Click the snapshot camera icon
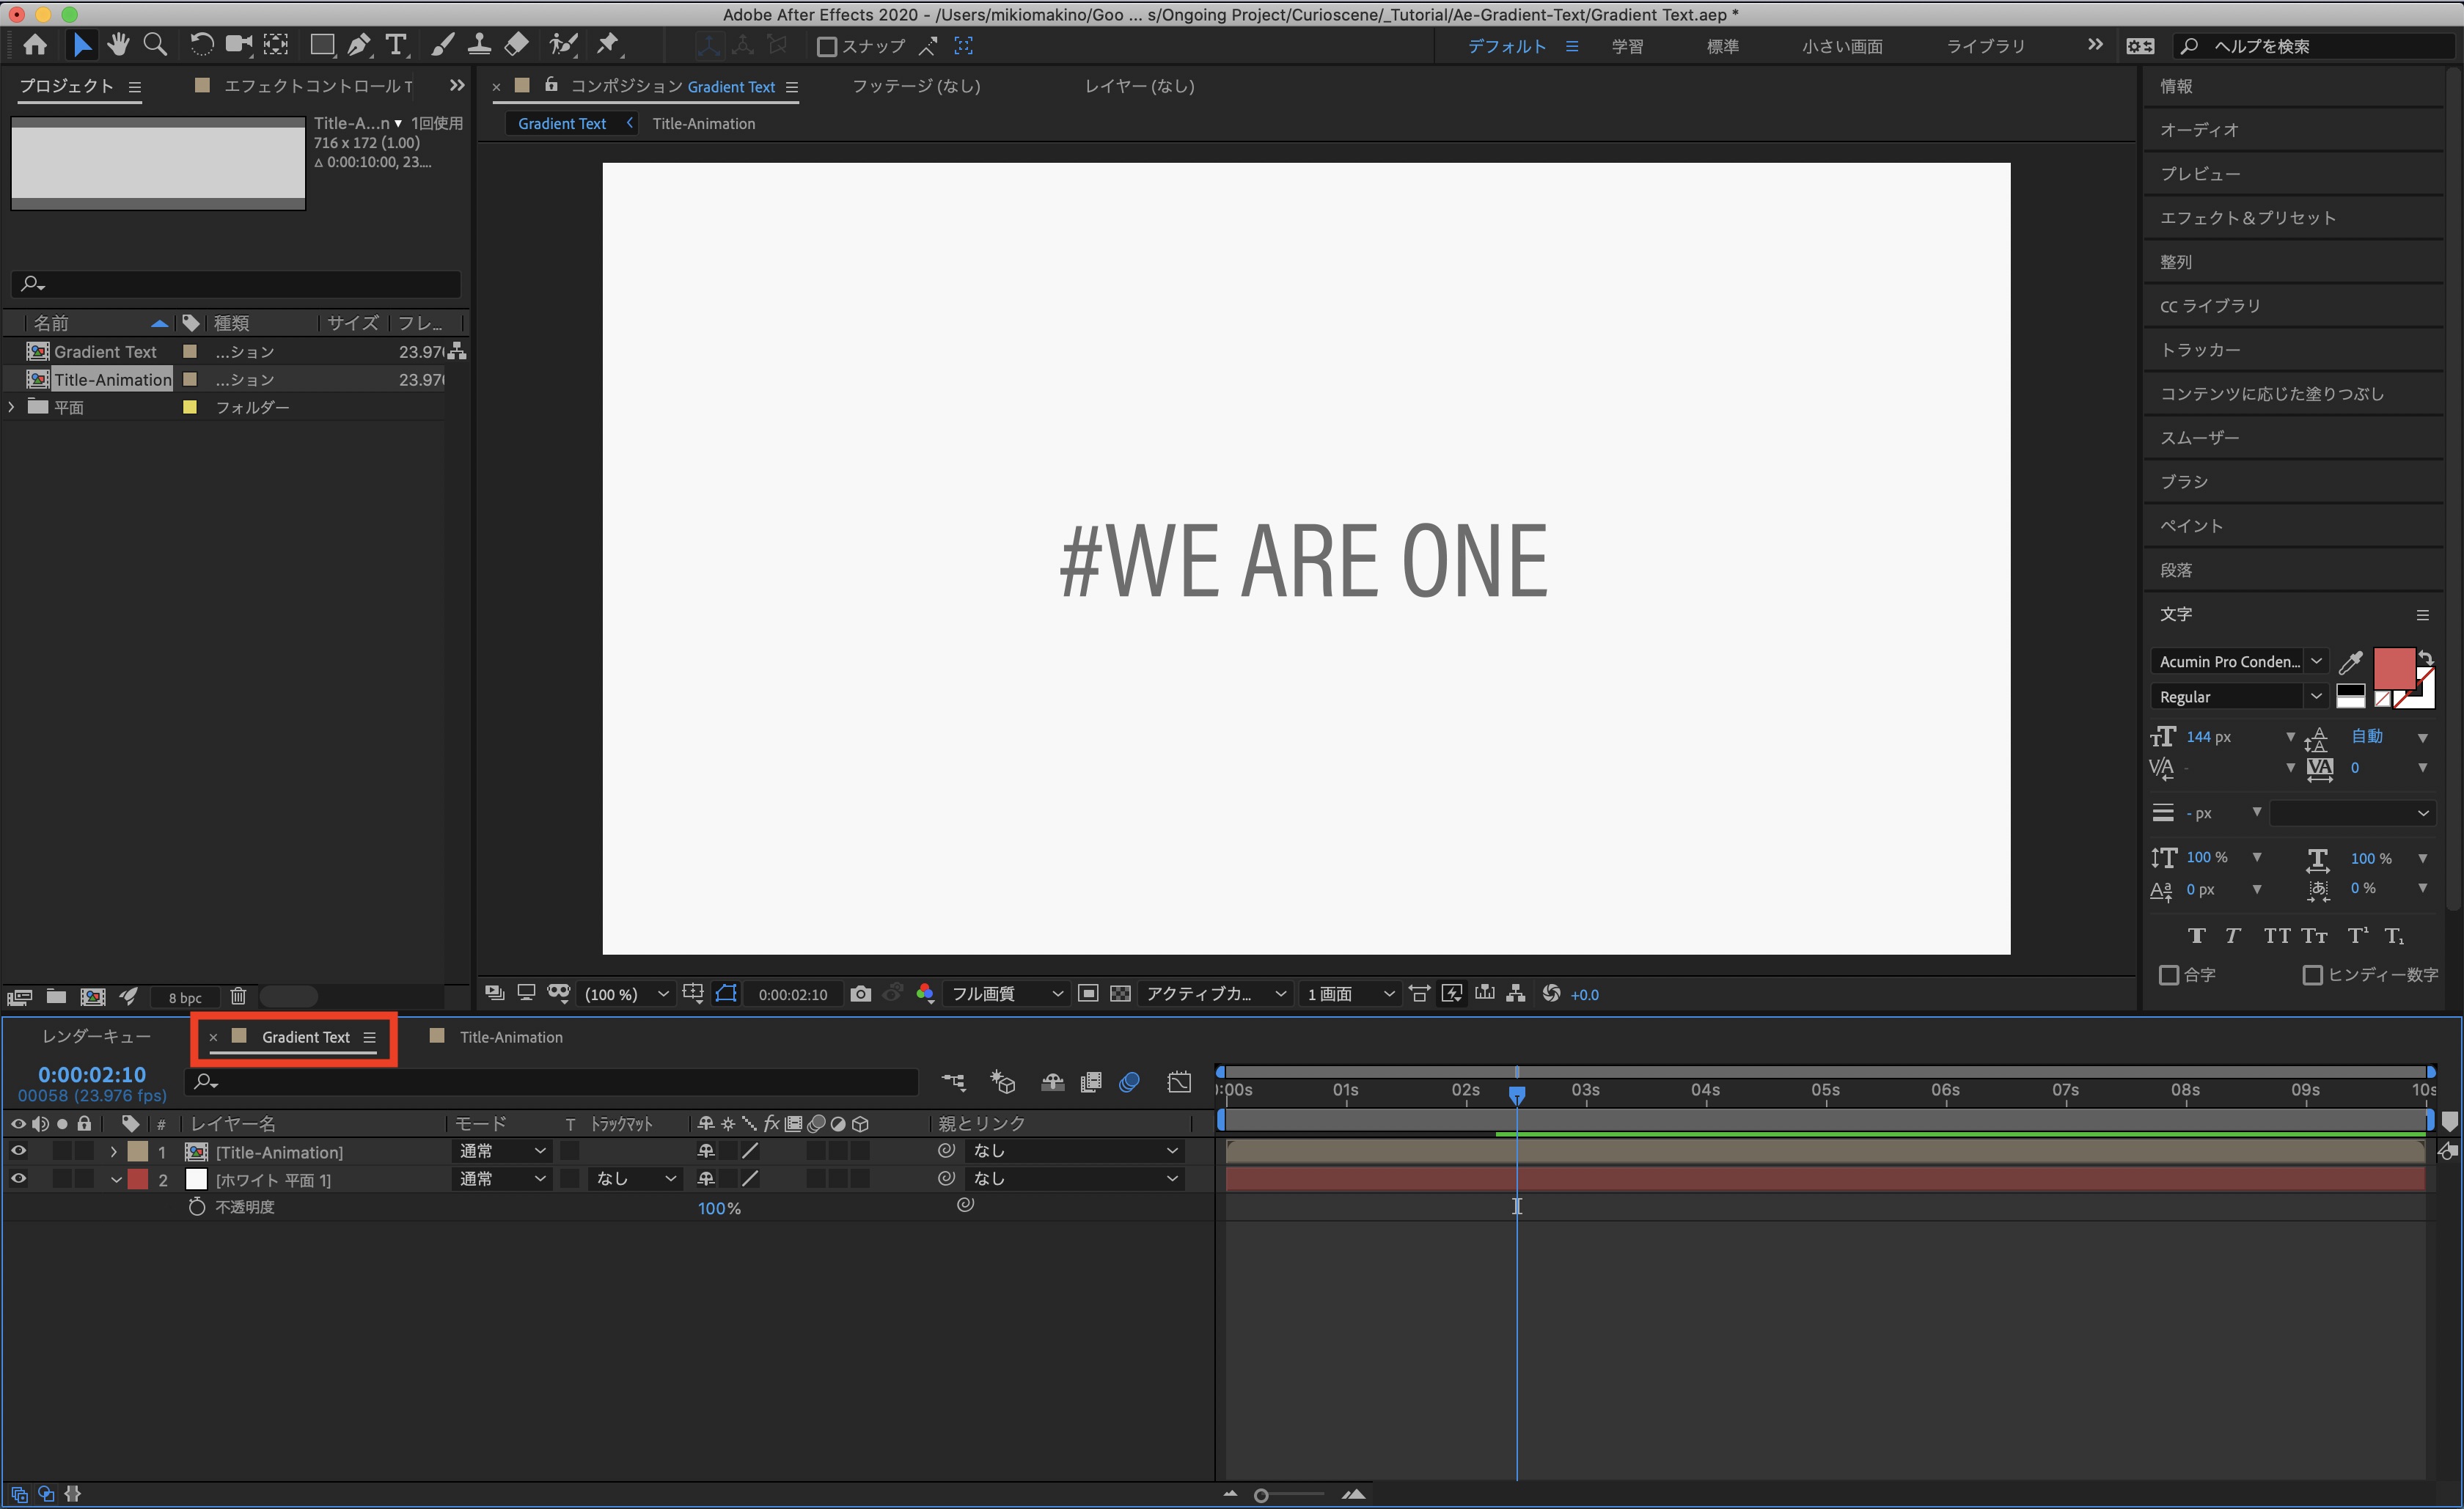The height and width of the screenshot is (1509, 2464). [860, 993]
